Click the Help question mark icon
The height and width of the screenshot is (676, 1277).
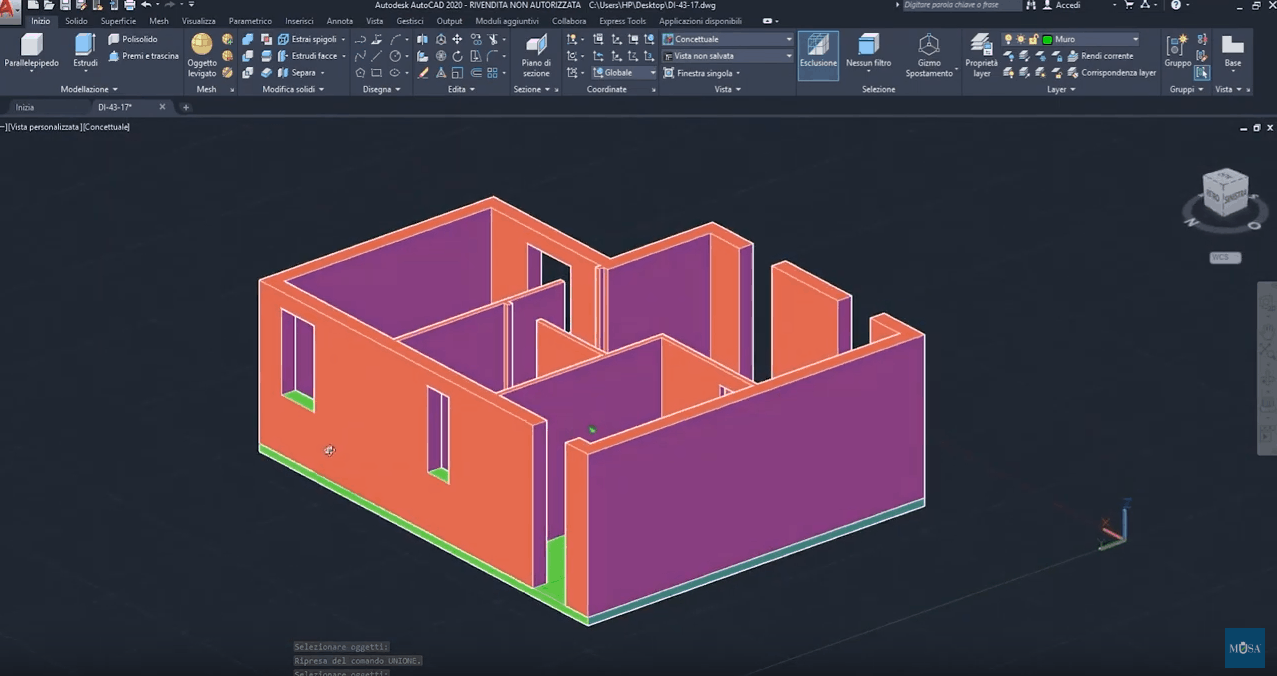click(x=1176, y=5)
